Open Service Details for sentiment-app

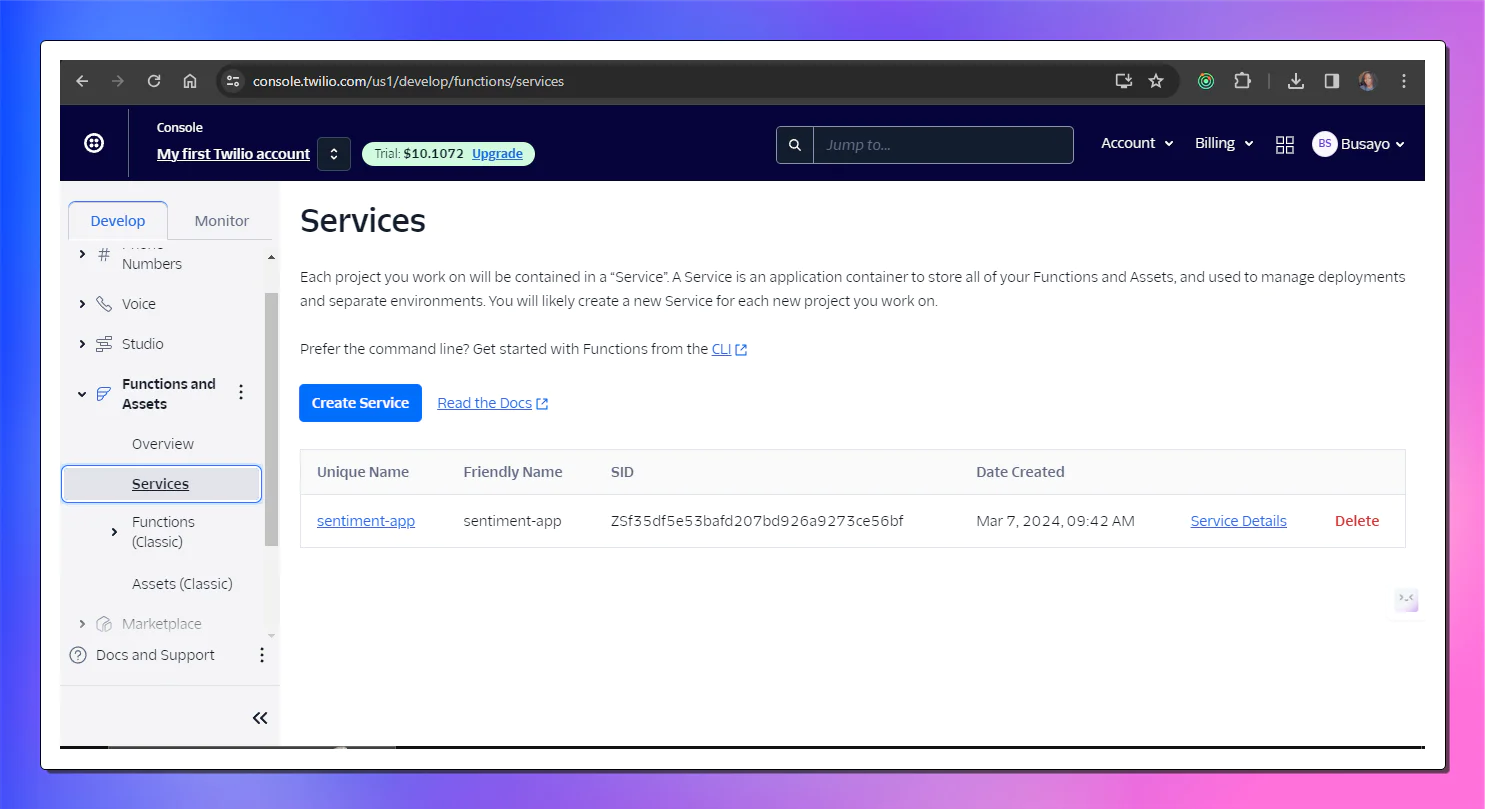point(1238,521)
